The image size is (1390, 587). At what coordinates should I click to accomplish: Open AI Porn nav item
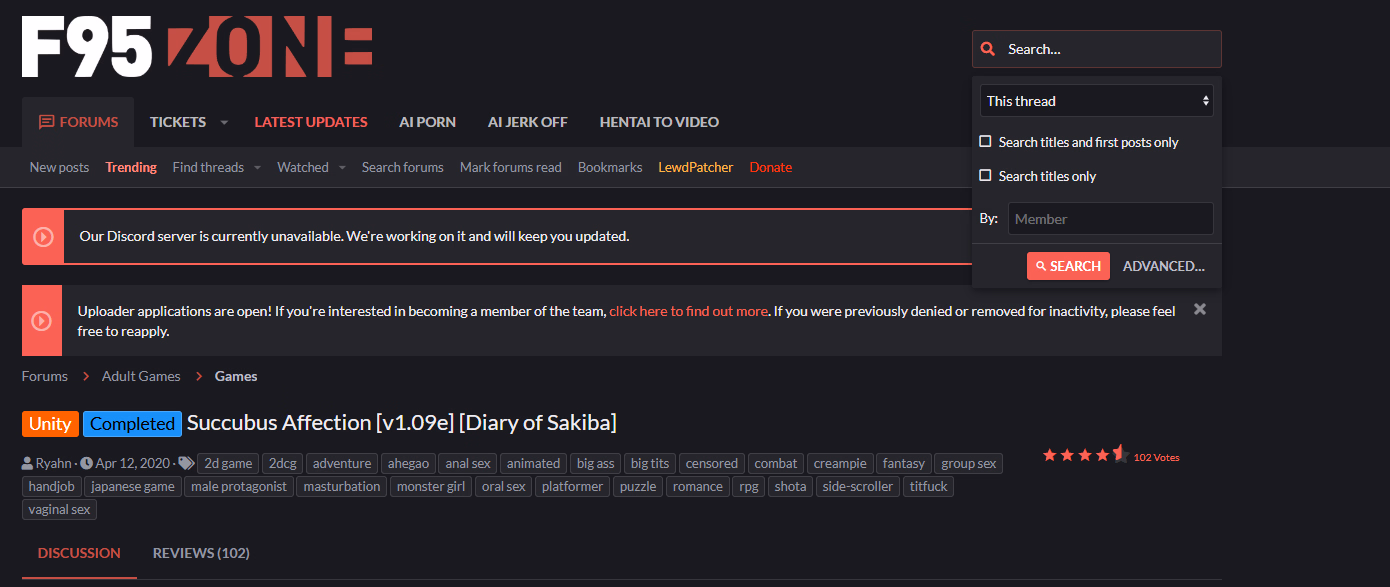427,122
